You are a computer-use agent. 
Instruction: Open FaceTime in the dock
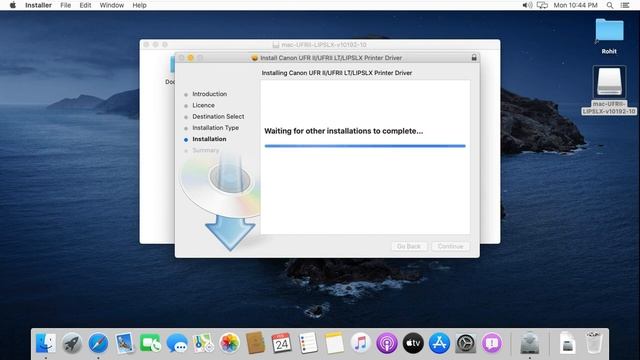(x=151, y=343)
